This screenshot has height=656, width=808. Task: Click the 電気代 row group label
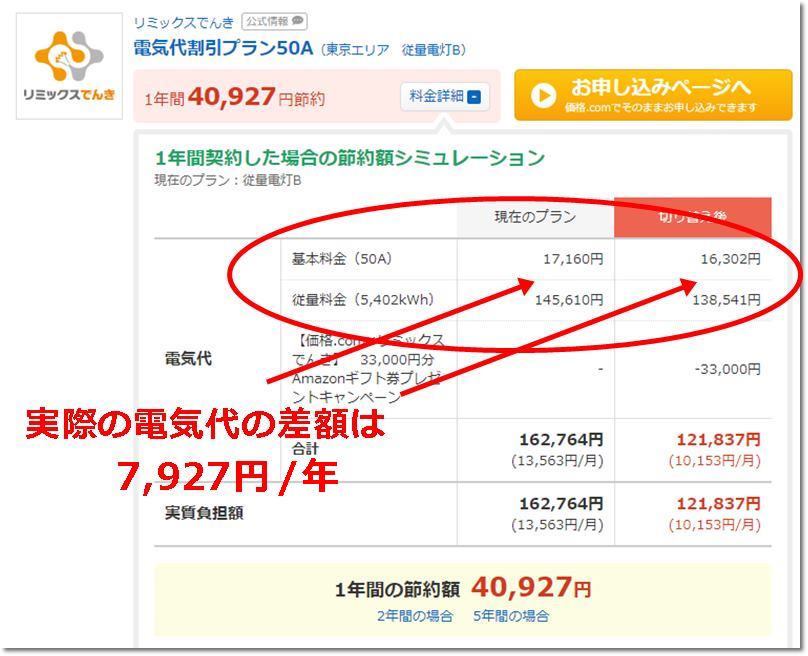(188, 359)
